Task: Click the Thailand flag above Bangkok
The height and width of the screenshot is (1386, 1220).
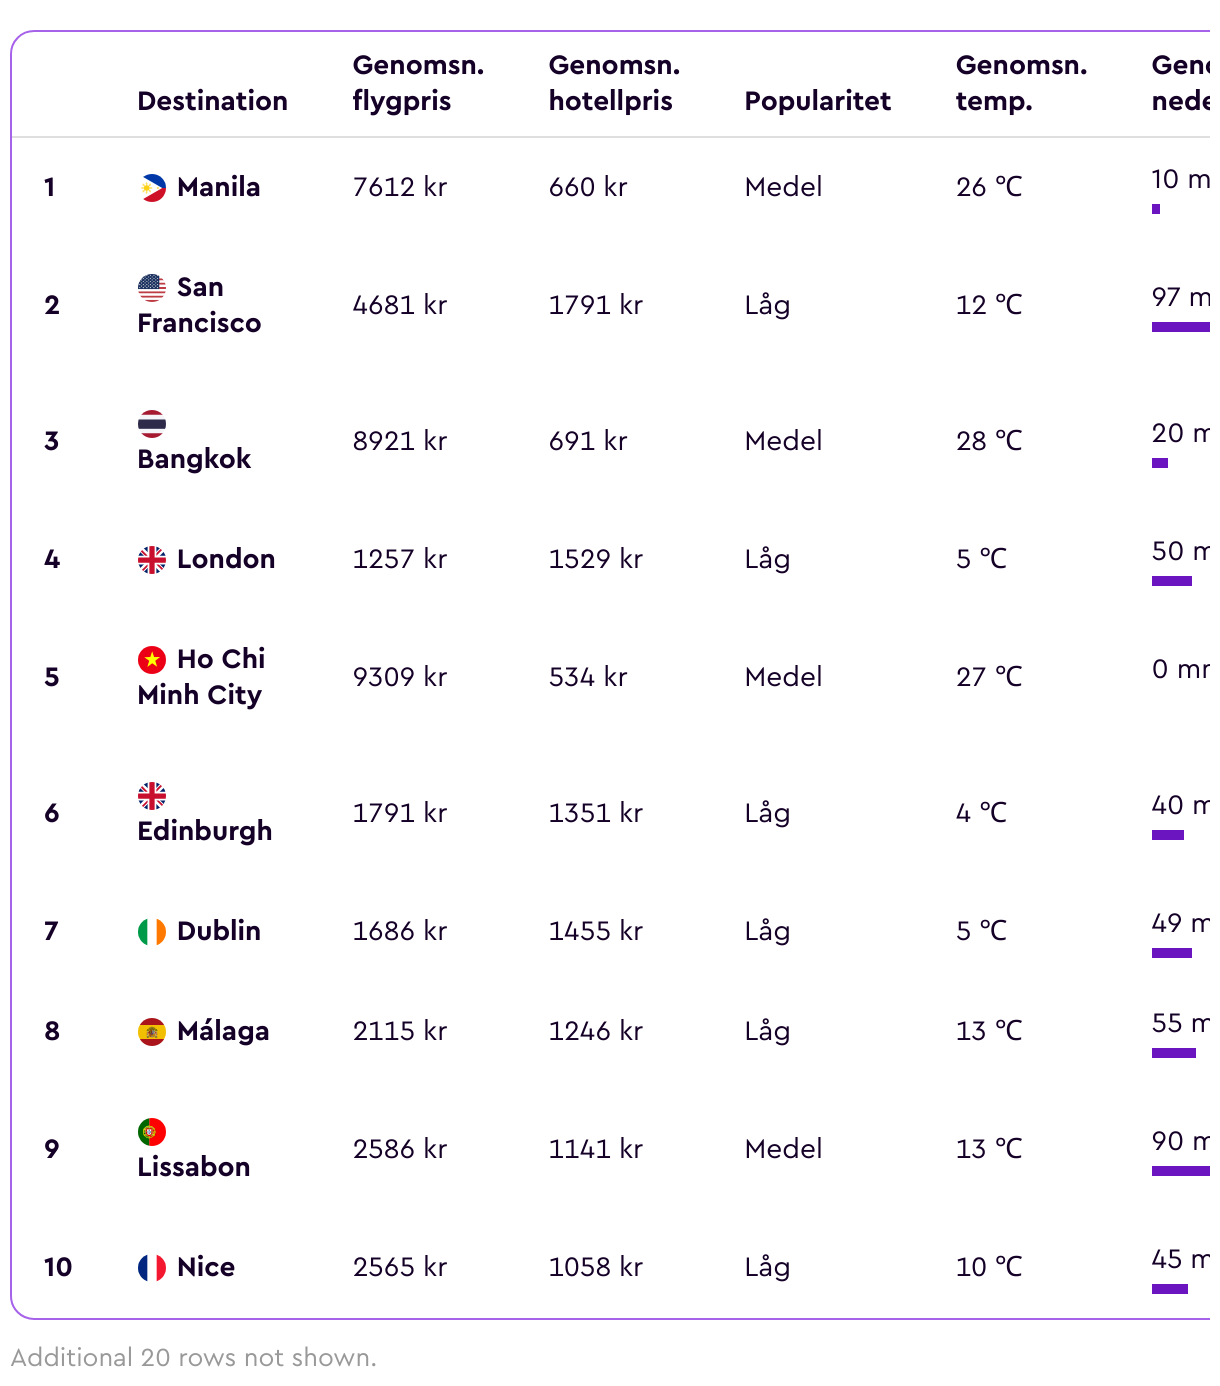Action: (152, 423)
